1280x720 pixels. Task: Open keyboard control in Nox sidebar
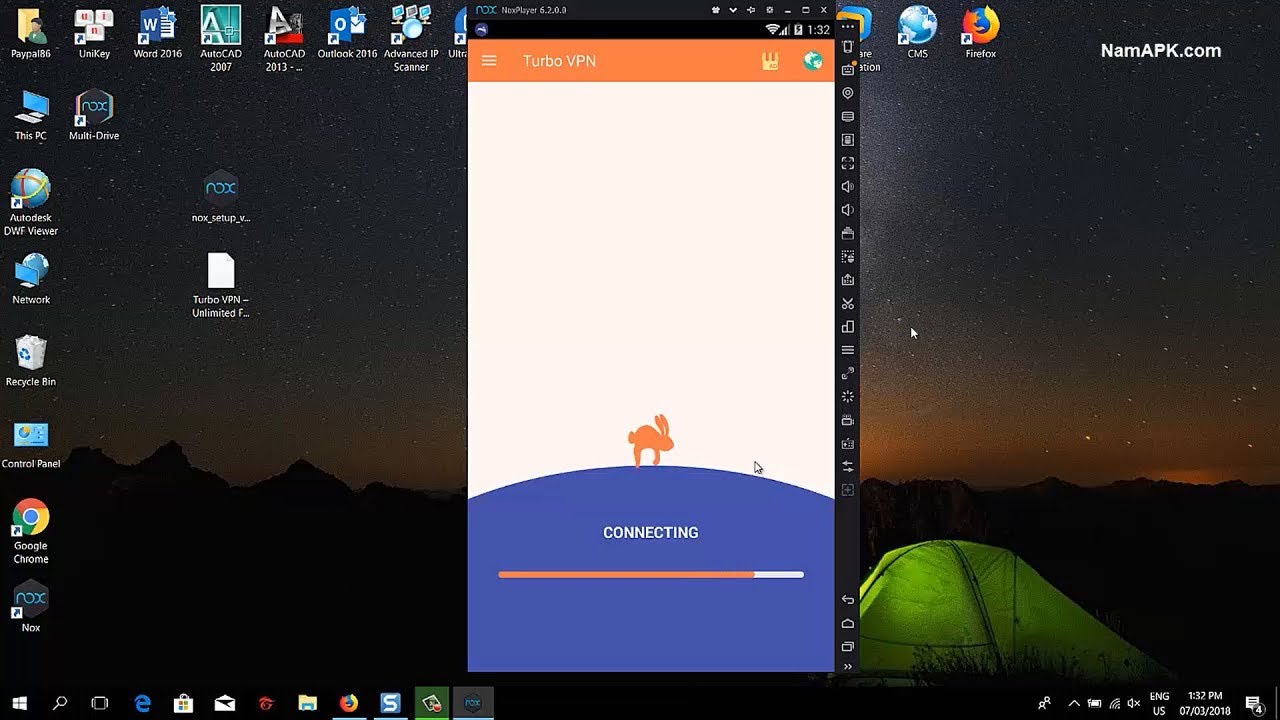click(x=848, y=70)
